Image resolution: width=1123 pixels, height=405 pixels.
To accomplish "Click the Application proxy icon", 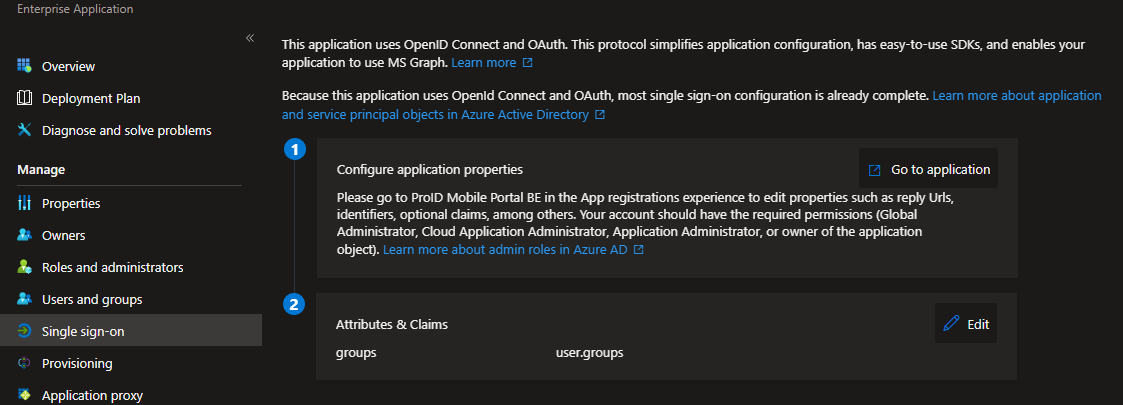I will pyautogui.click(x=24, y=395).
